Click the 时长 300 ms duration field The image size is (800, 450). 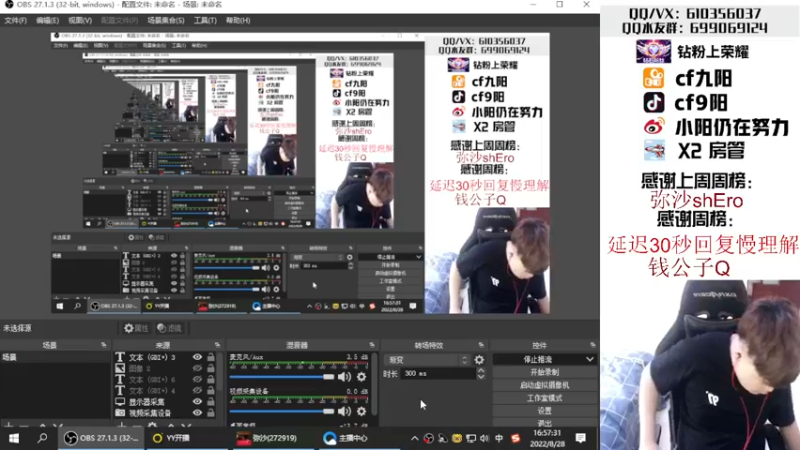[x=438, y=374]
